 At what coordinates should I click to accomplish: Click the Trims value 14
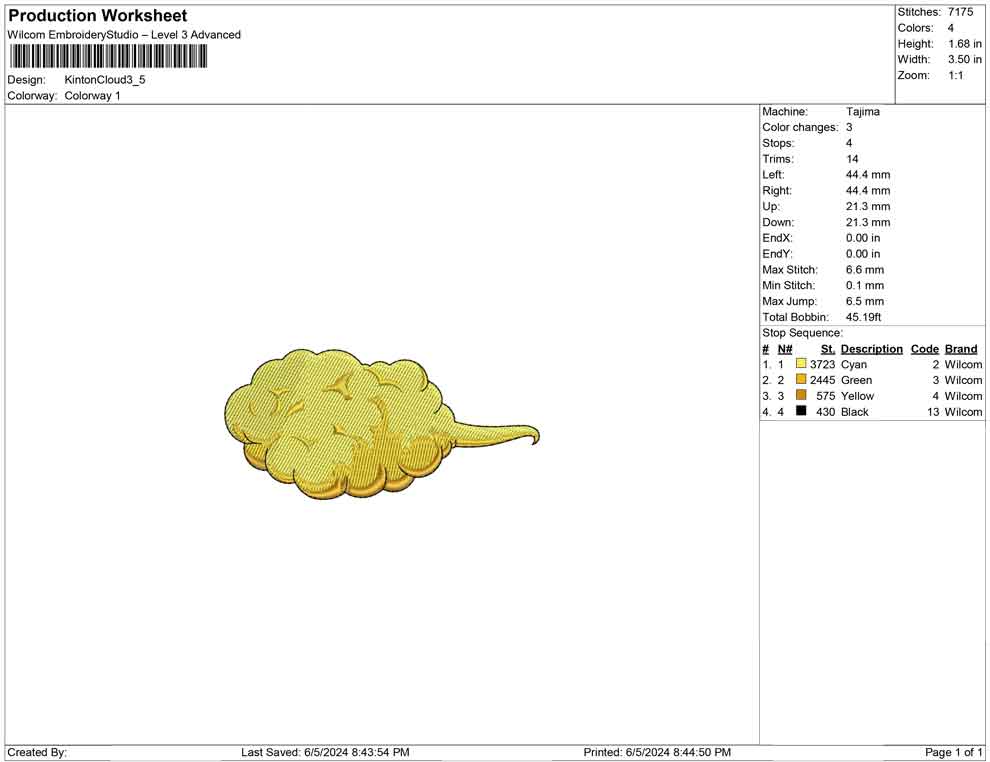pyautogui.click(x=852, y=159)
